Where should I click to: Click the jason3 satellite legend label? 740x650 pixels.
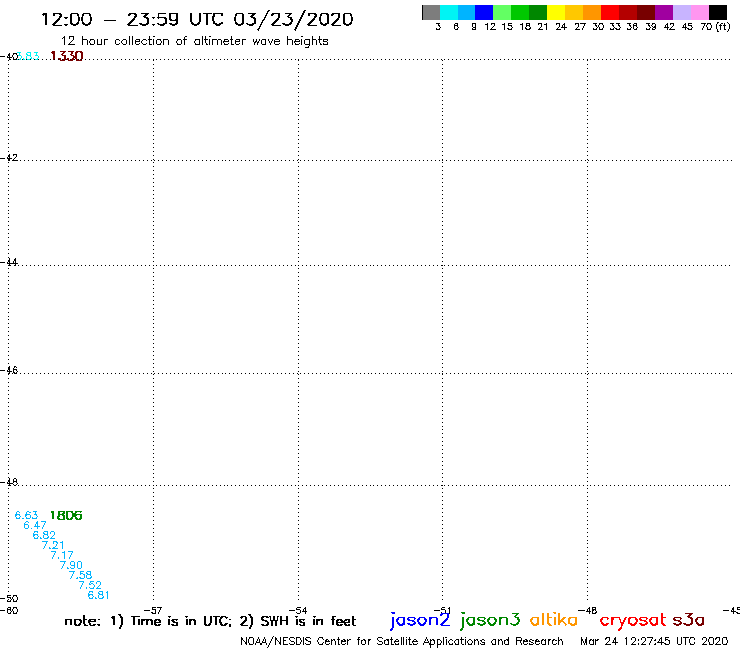[490, 620]
